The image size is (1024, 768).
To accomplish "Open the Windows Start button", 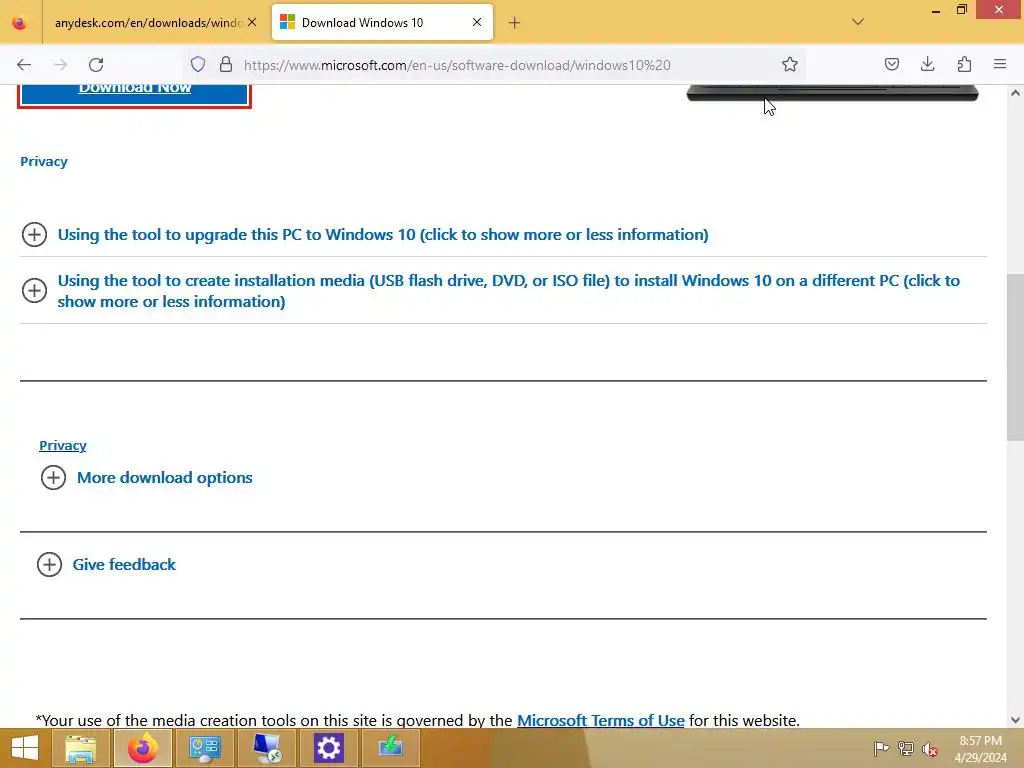I will pos(24,748).
